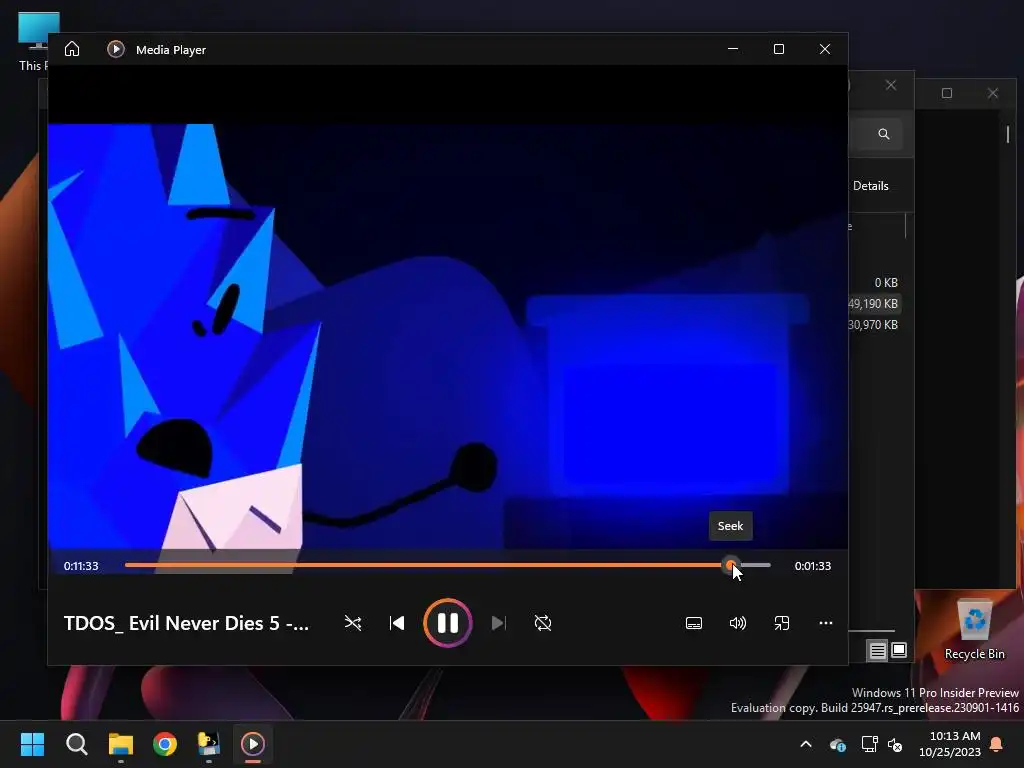Open notifications bell icon
Viewport: 1024px width, 768px height.
(997, 744)
